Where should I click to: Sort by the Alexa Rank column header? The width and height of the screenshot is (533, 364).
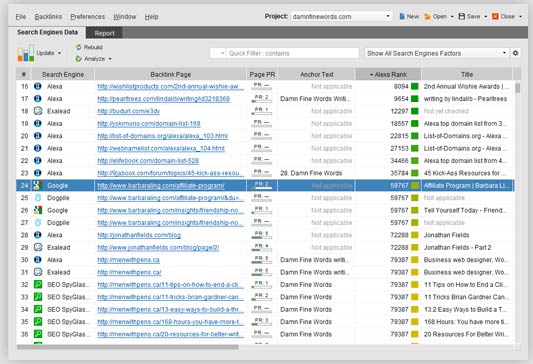[388, 74]
